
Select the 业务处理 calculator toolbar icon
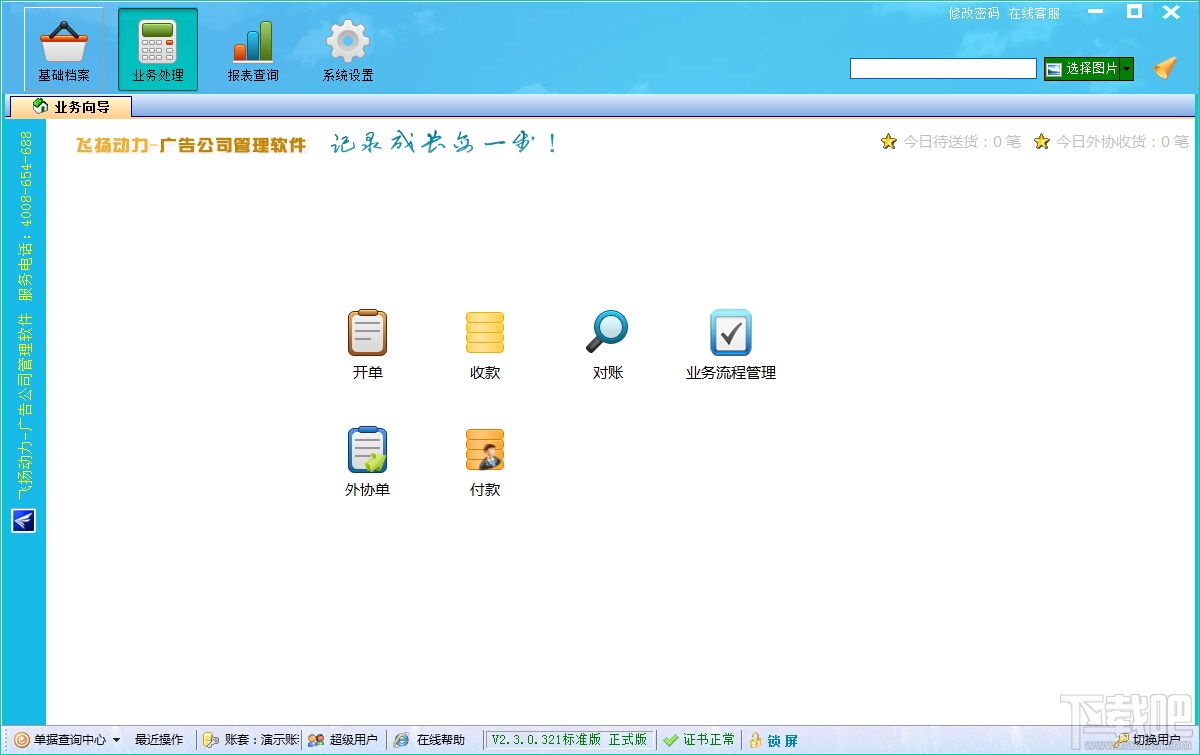(x=158, y=49)
